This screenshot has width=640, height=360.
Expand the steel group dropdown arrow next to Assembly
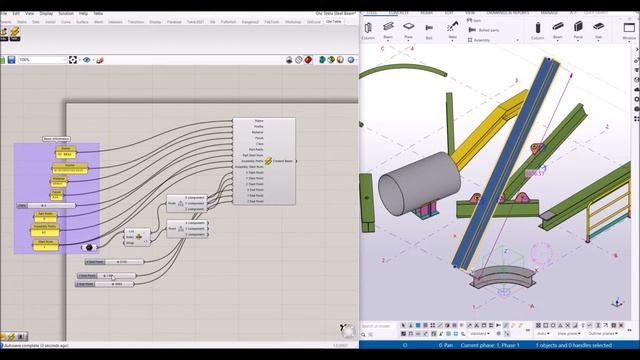click(518, 40)
